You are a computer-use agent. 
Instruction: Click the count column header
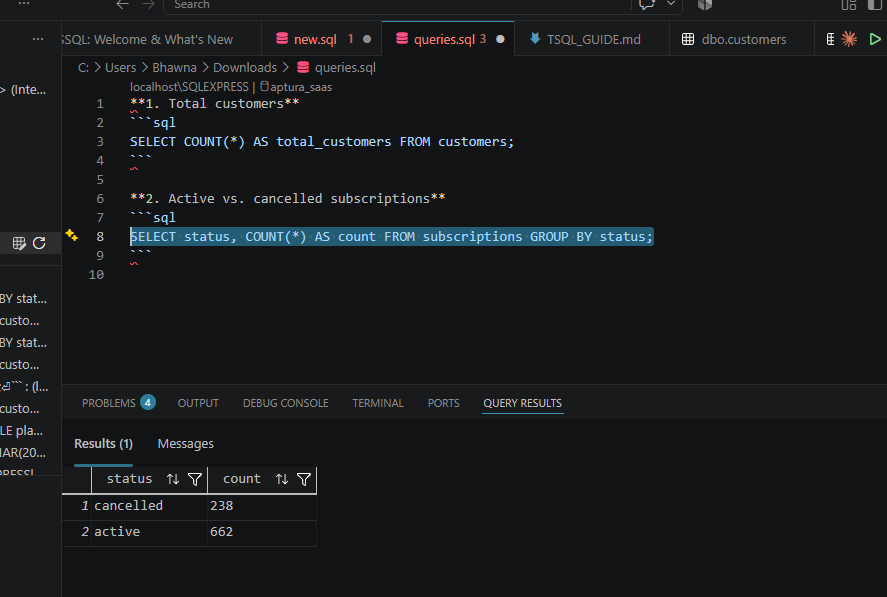(242, 479)
